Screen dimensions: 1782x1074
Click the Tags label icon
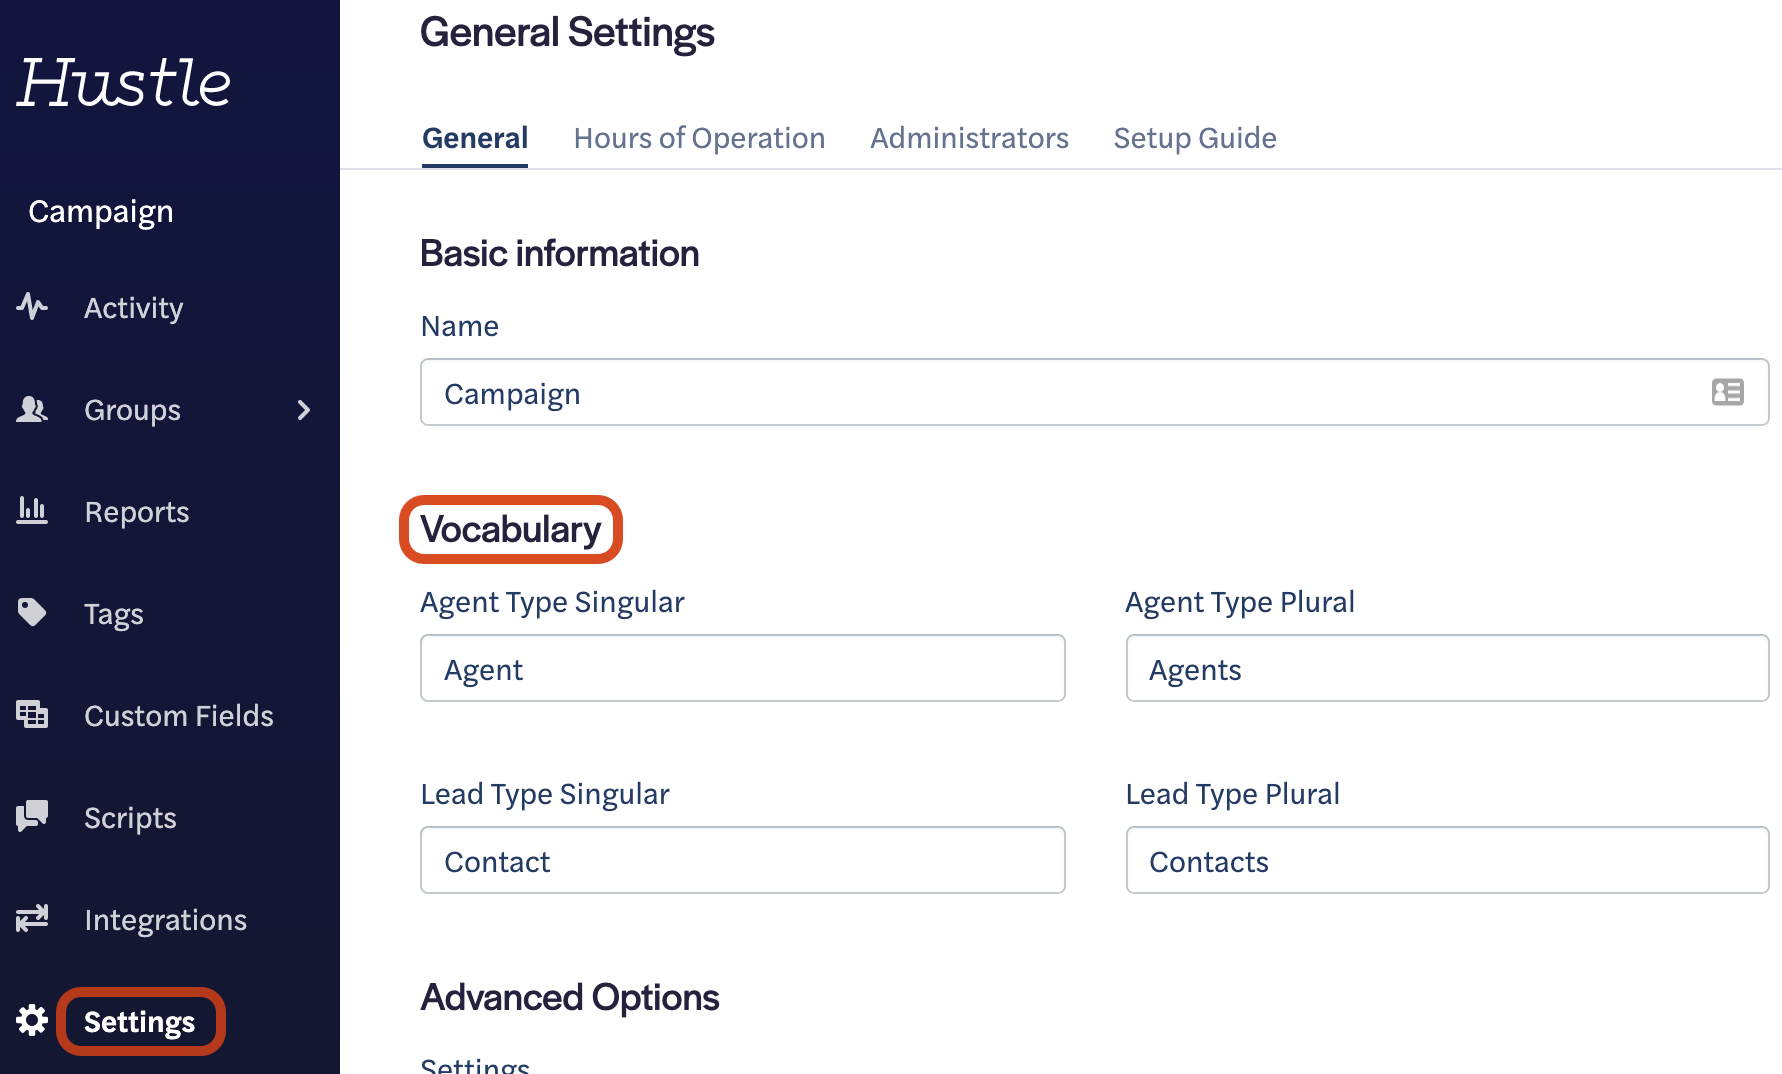[x=32, y=612]
